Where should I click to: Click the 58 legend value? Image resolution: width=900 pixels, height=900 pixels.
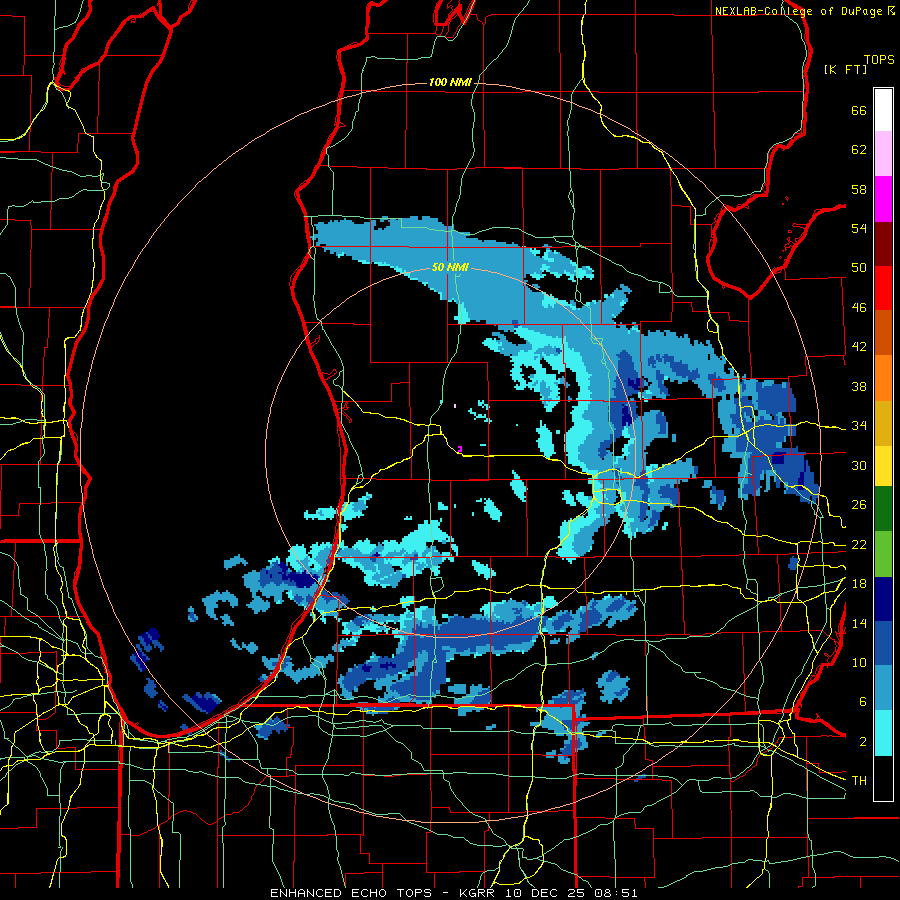pos(859,189)
